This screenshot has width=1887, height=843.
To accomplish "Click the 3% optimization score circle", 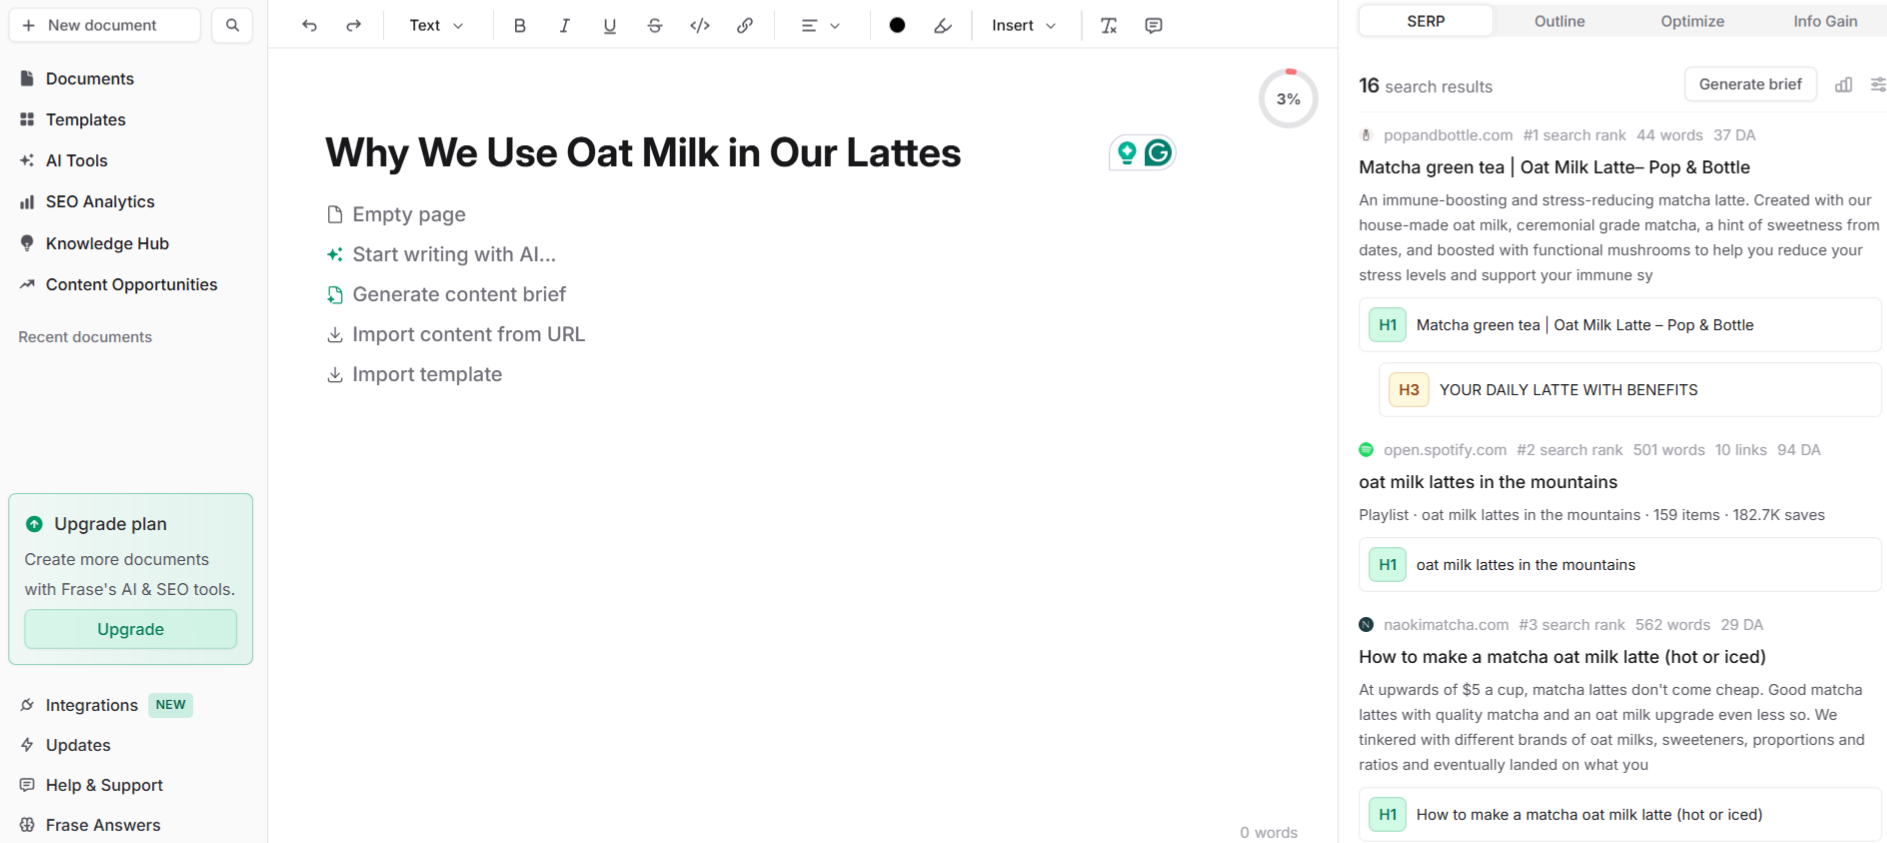I will [x=1288, y=99].
